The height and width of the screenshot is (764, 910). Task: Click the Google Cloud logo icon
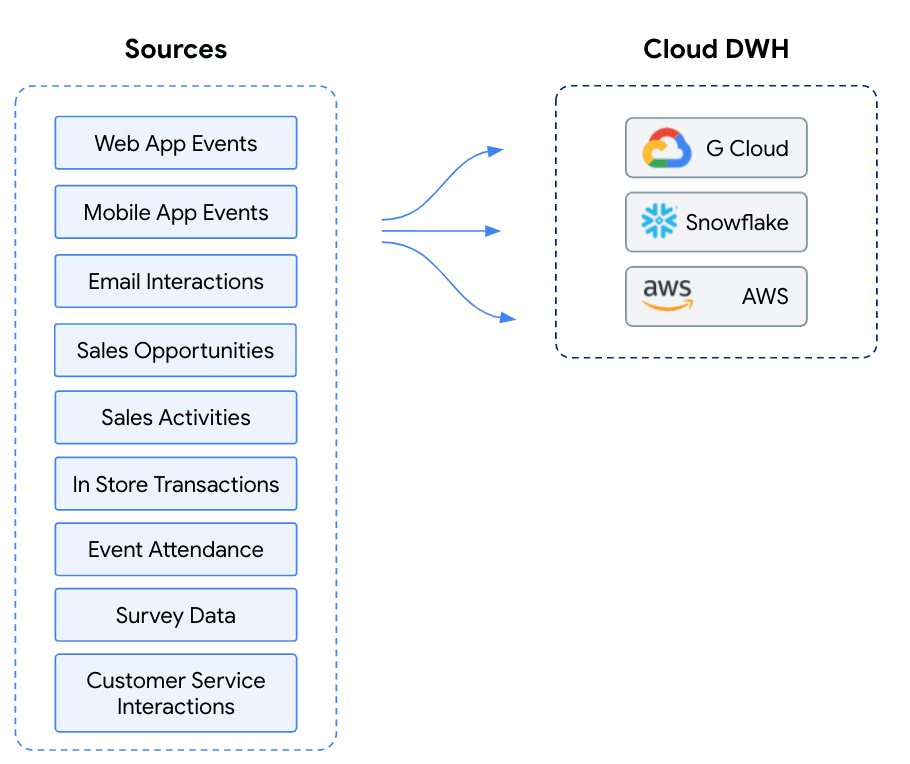click(666, 148)
